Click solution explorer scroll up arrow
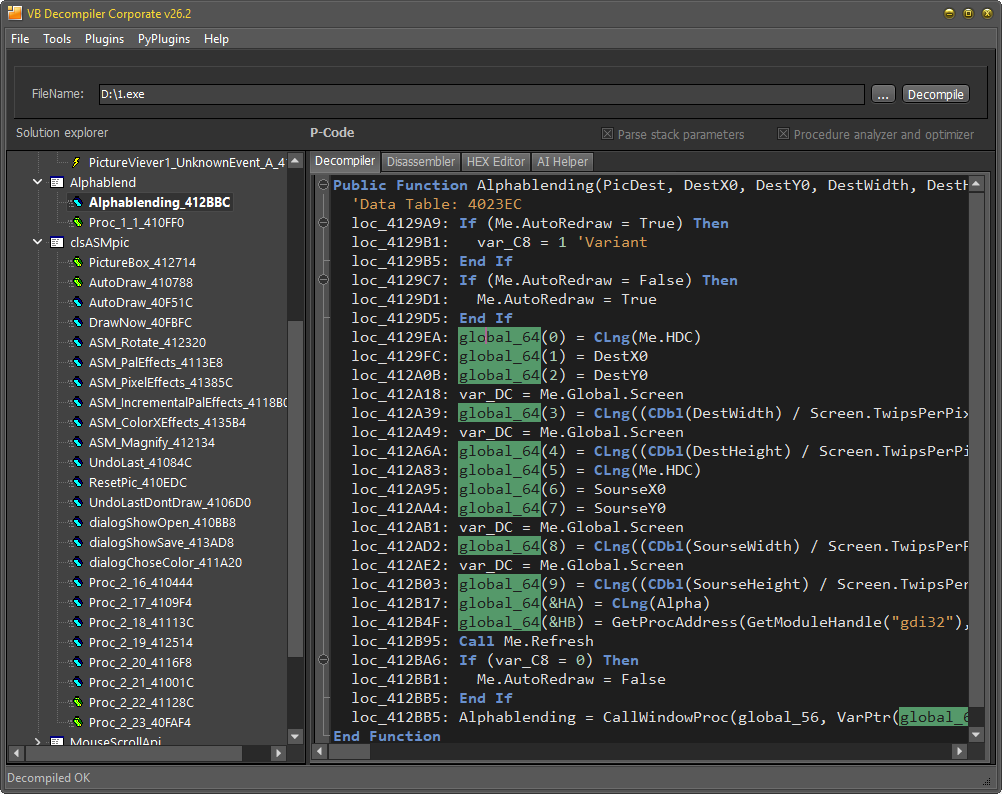This screenshot has width=1002, height=794. pyautogui.click(x=295, y=160)
